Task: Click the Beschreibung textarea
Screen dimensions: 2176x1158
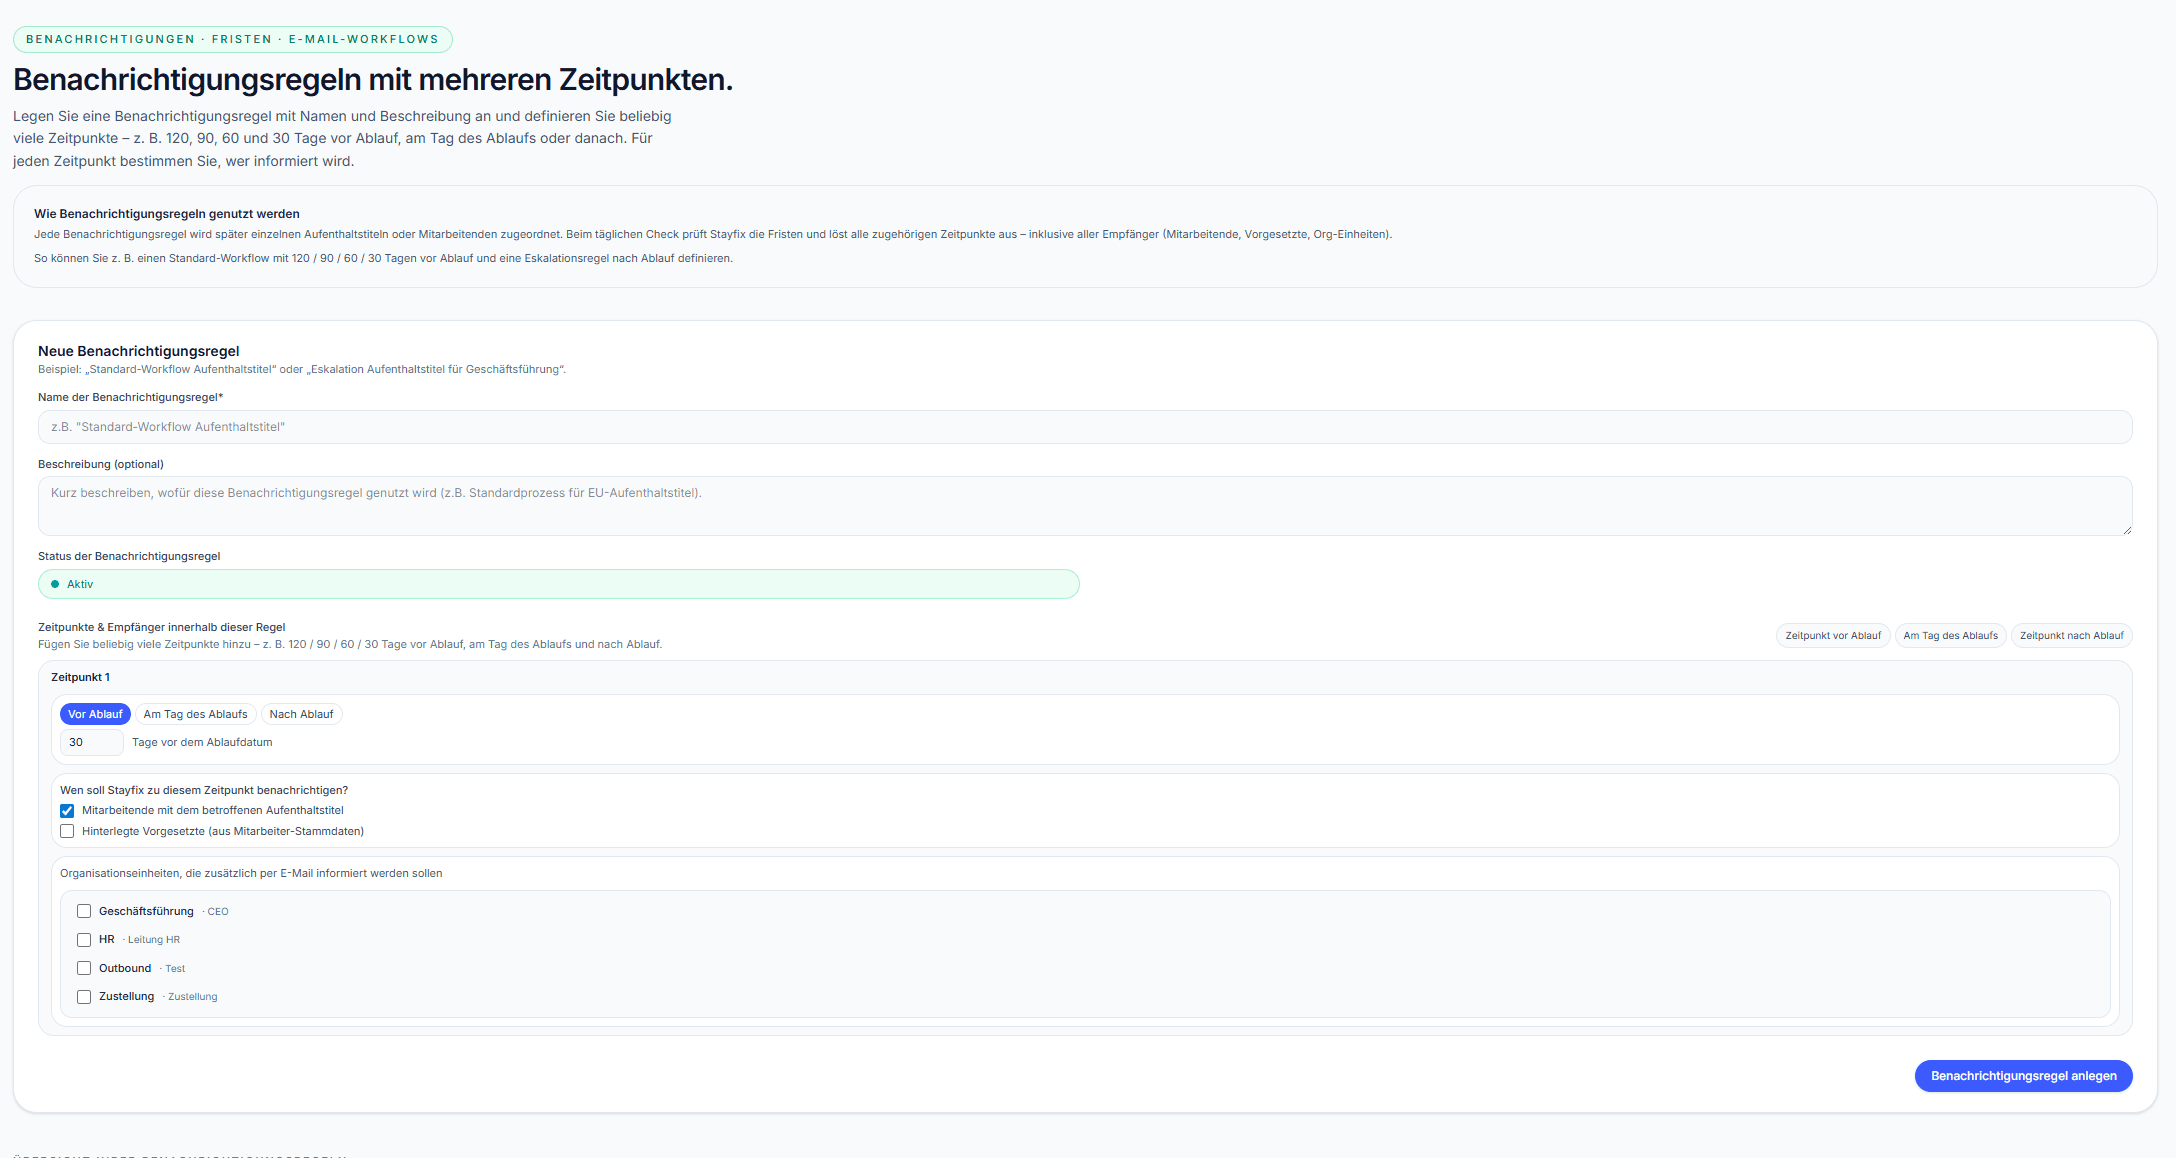Action: tap(1084, 505)
